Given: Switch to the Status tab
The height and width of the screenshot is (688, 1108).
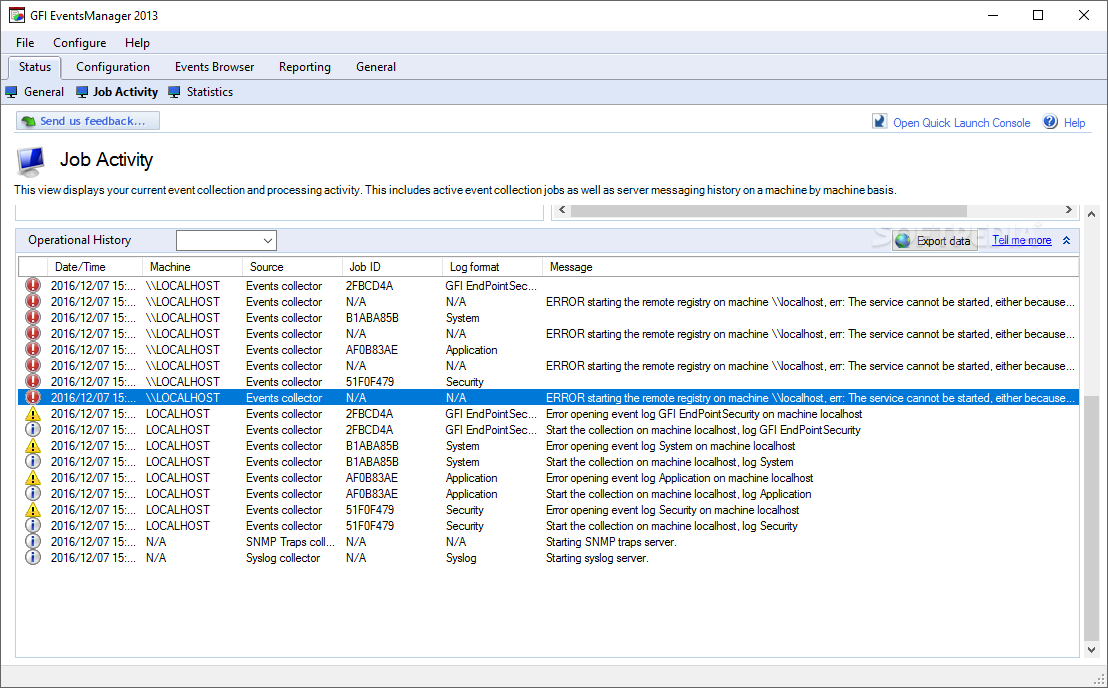Looking at the screenshot, I should tap(35, 67).
